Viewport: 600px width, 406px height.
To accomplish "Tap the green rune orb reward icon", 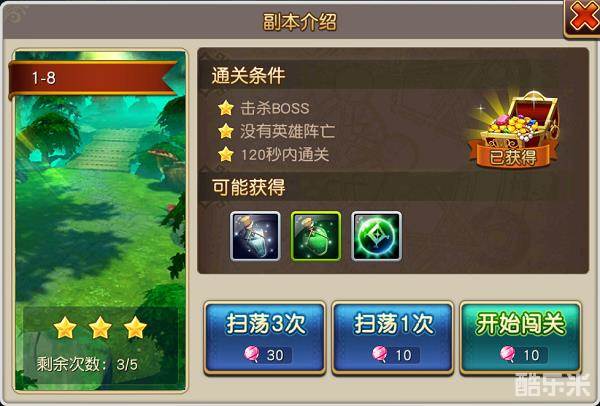I will pyautogui.click(x=377, y=236).
